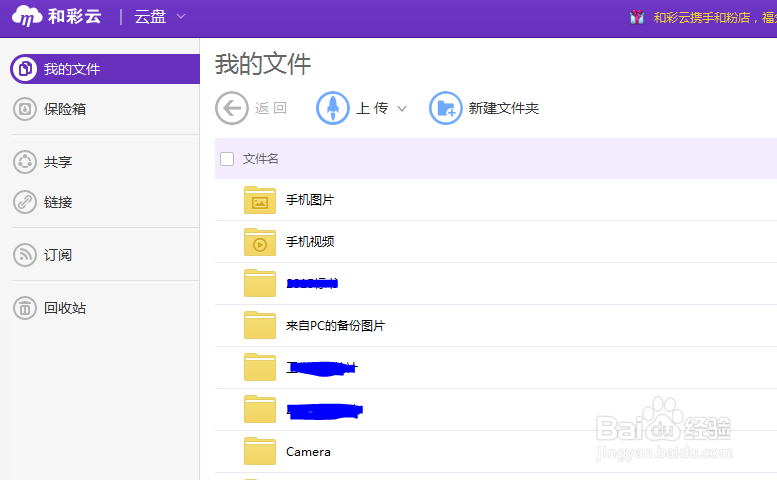777x480 pixels.
Task: Click the 手机图片 folder icon
Action: coord(260,200)
